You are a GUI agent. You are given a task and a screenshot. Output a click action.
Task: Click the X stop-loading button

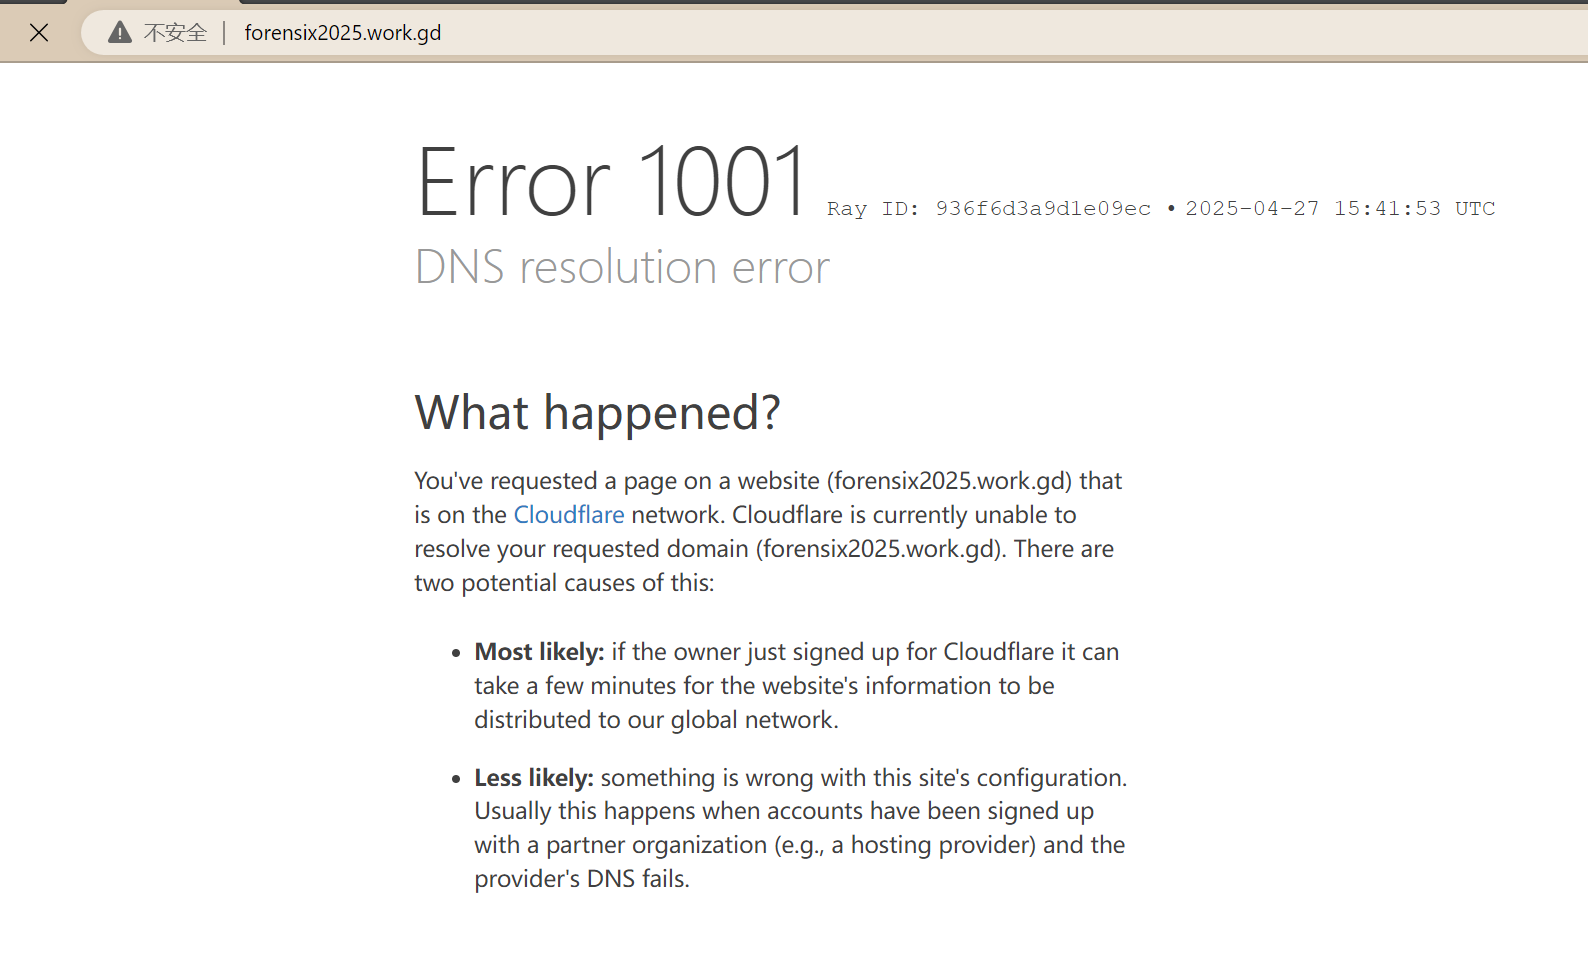[39, 33]
